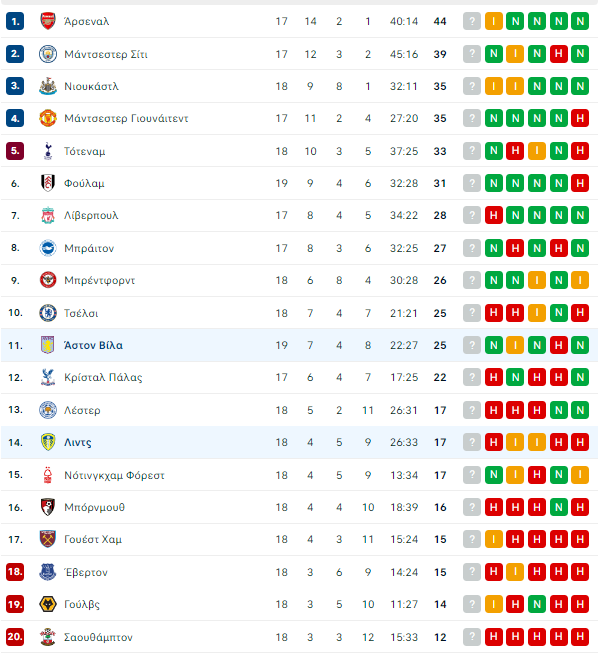Click the Arsenal club crest
The image size is (603, 656).
tap(48, 21)
